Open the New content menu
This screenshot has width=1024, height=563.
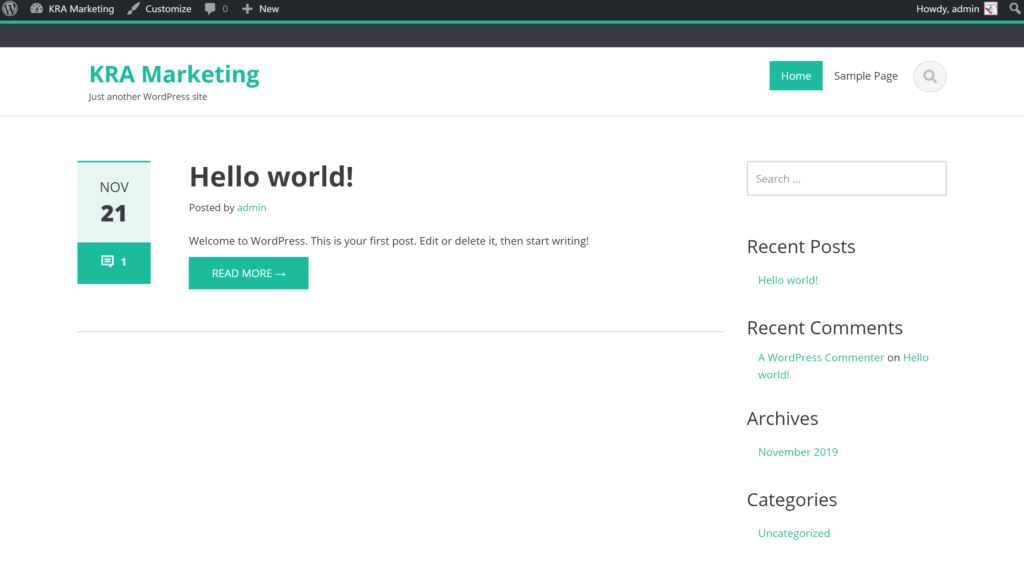268,8
